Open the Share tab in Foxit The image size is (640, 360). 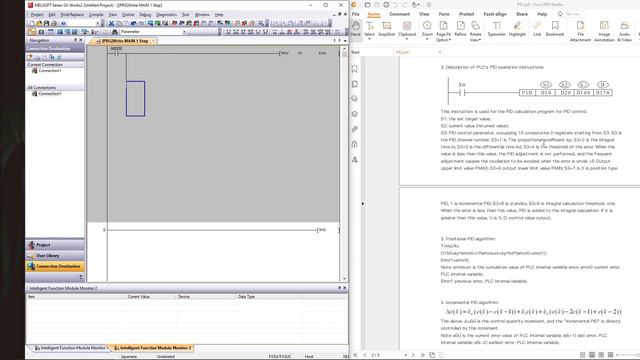coord(522,14)
